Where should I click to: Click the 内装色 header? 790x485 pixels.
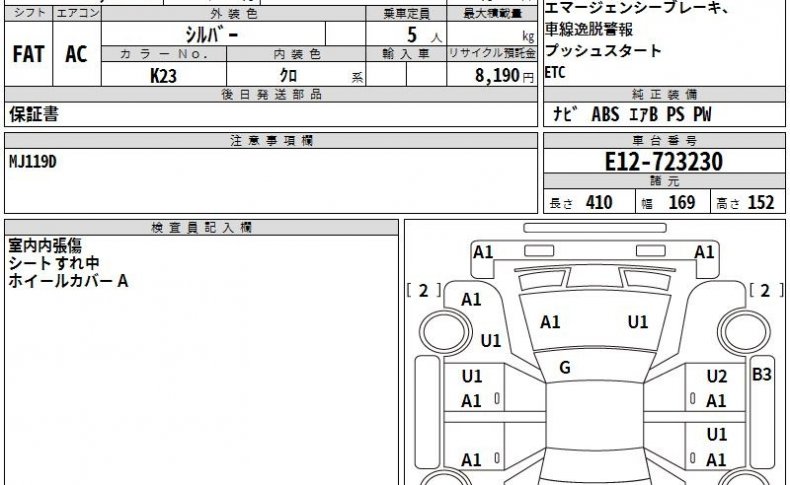click(x=297, y=54)
